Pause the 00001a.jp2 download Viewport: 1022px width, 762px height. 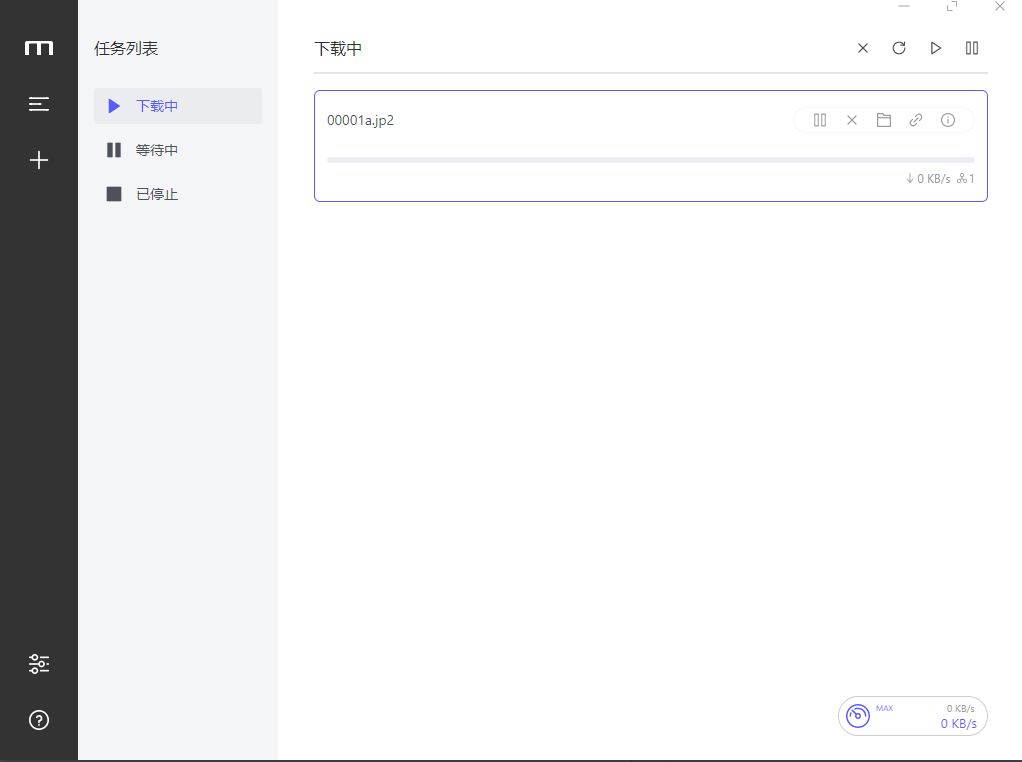pyautogui.click(x=820, y=120)
